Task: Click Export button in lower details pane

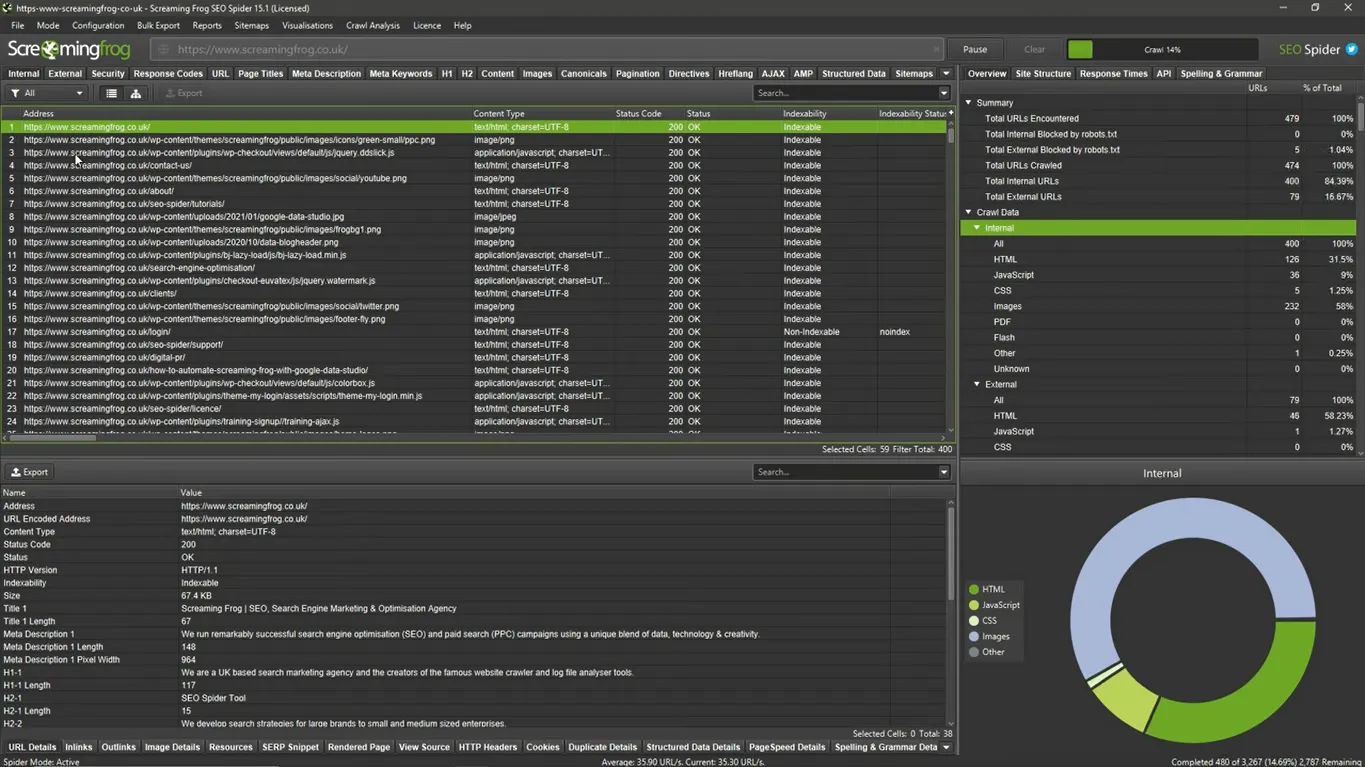Action: [29, 472]
